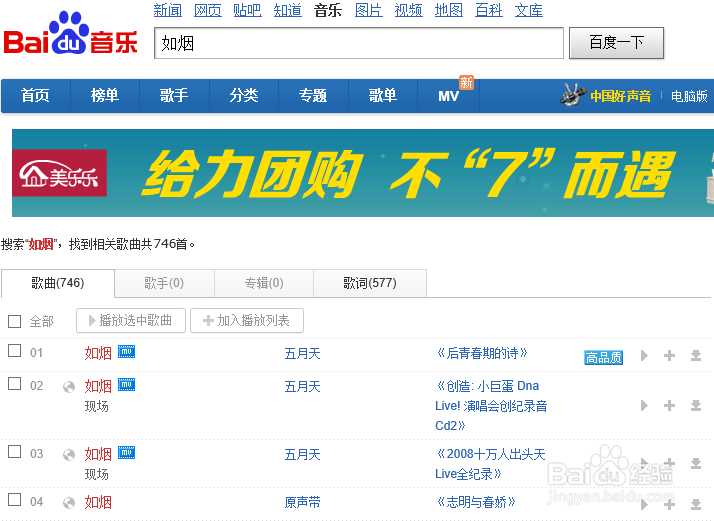This screenshot has width=714, height=521.
Task: Open album 《后青春期的诗》
Action: coord(482,353)
